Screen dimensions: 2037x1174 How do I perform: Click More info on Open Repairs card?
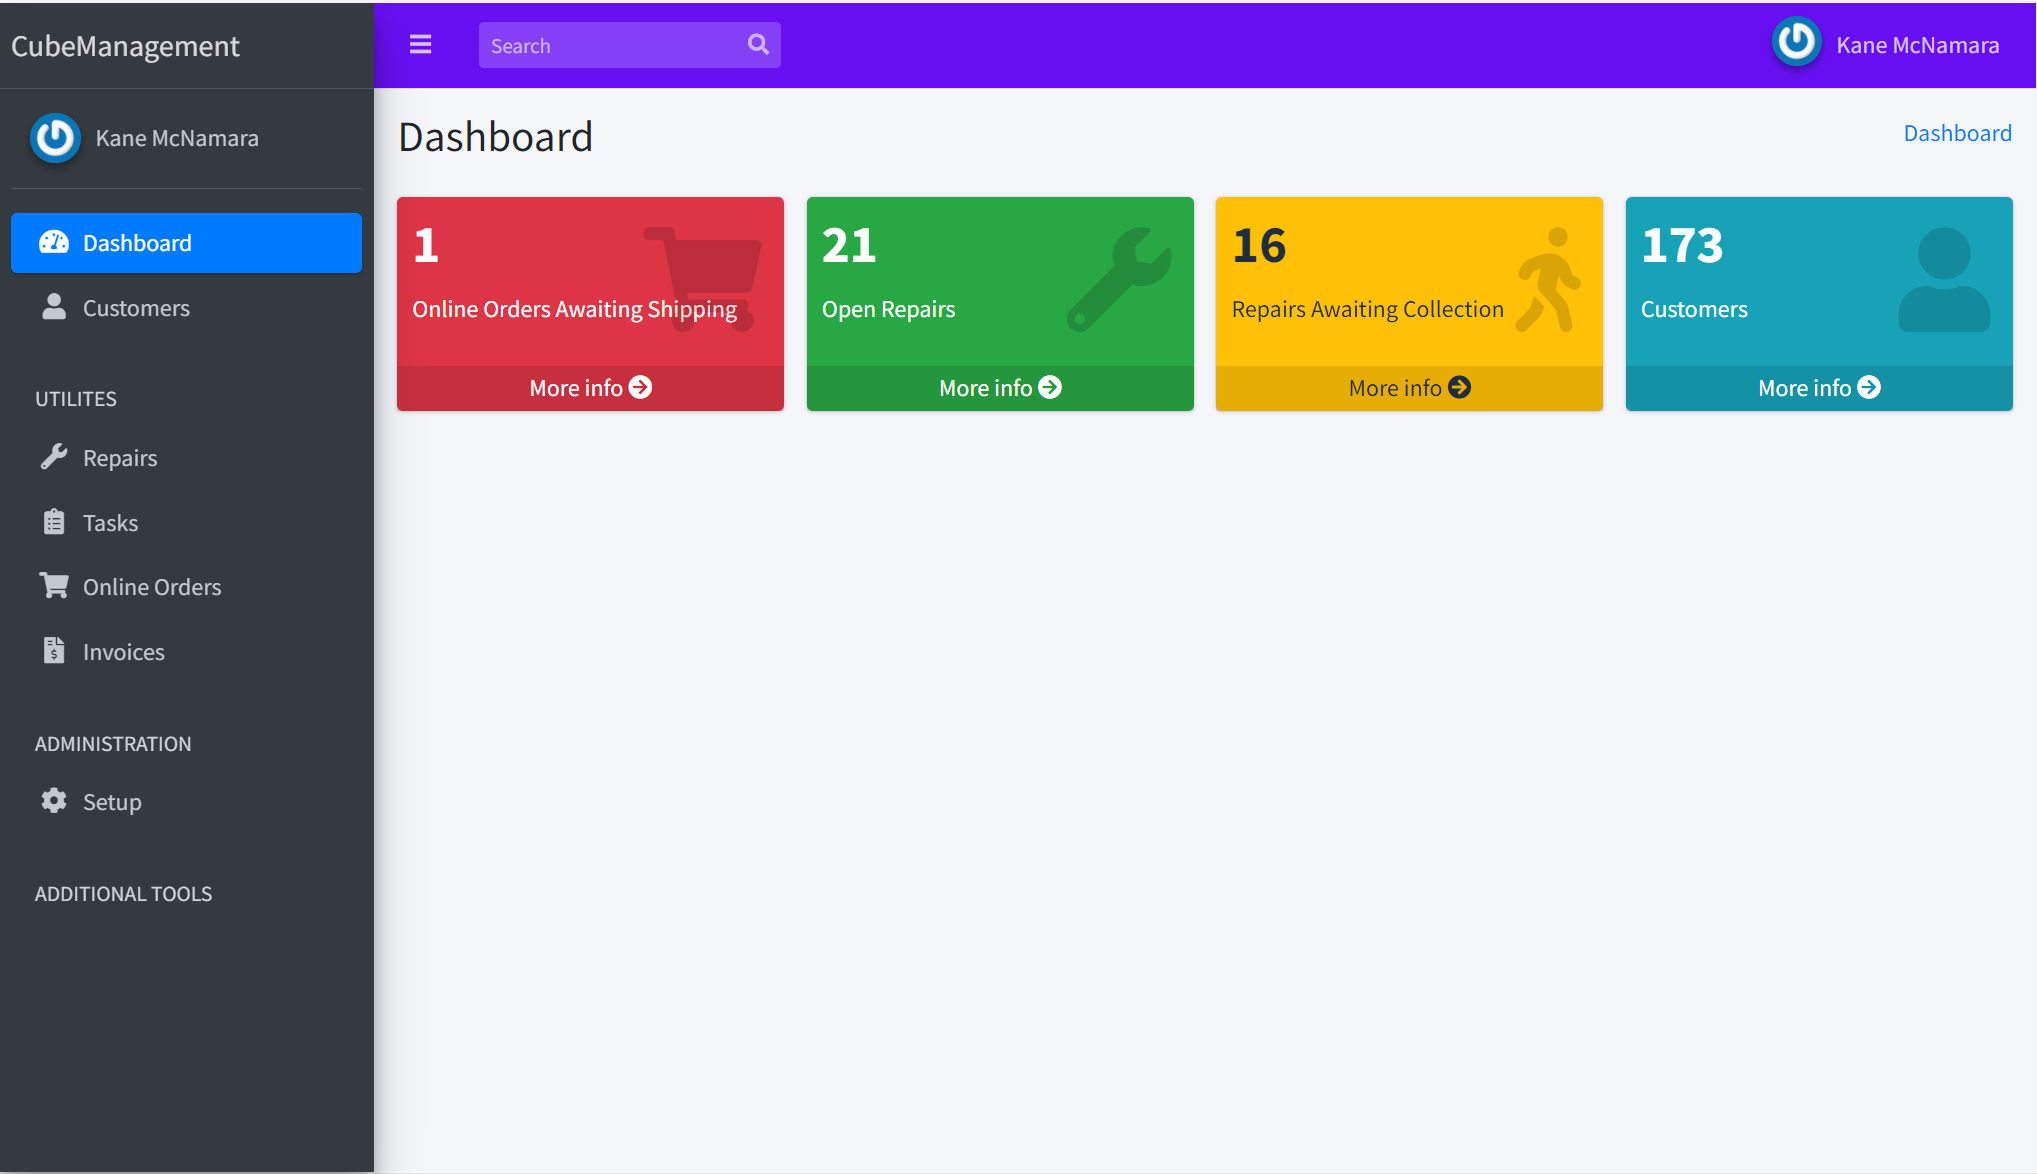[x=999, y=388]
